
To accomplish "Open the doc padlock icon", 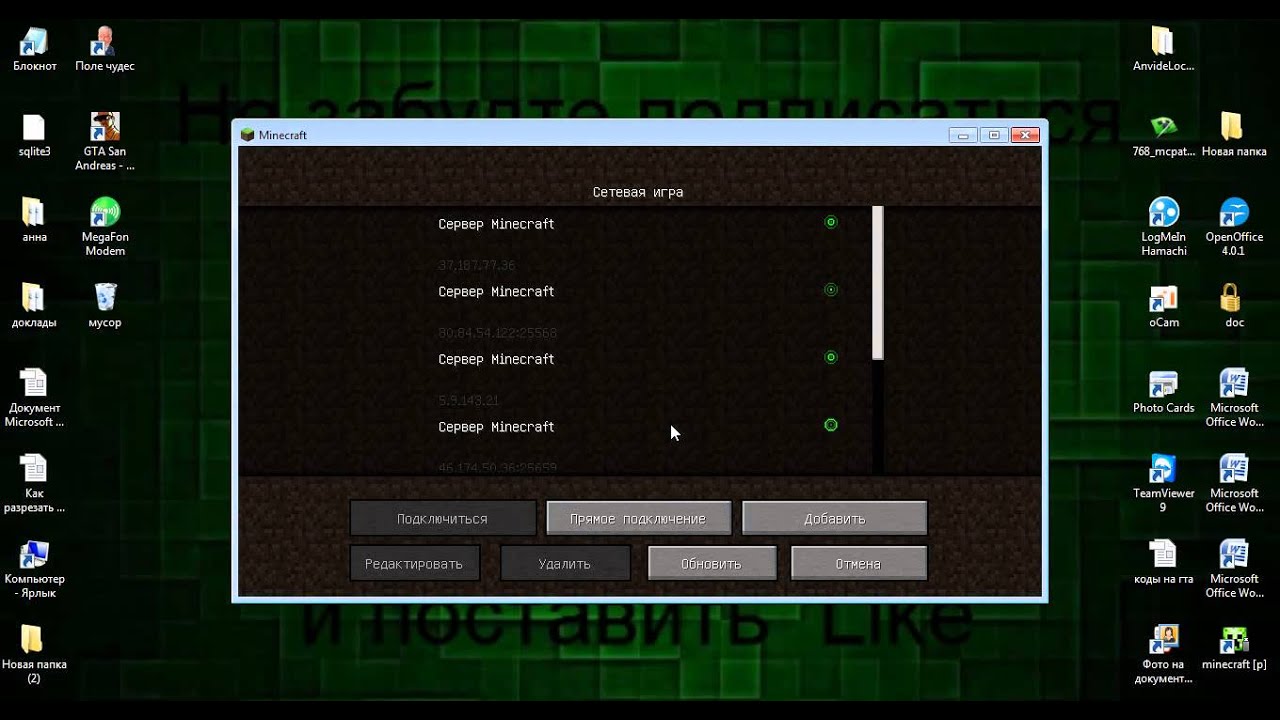I will coord(1233,306).
